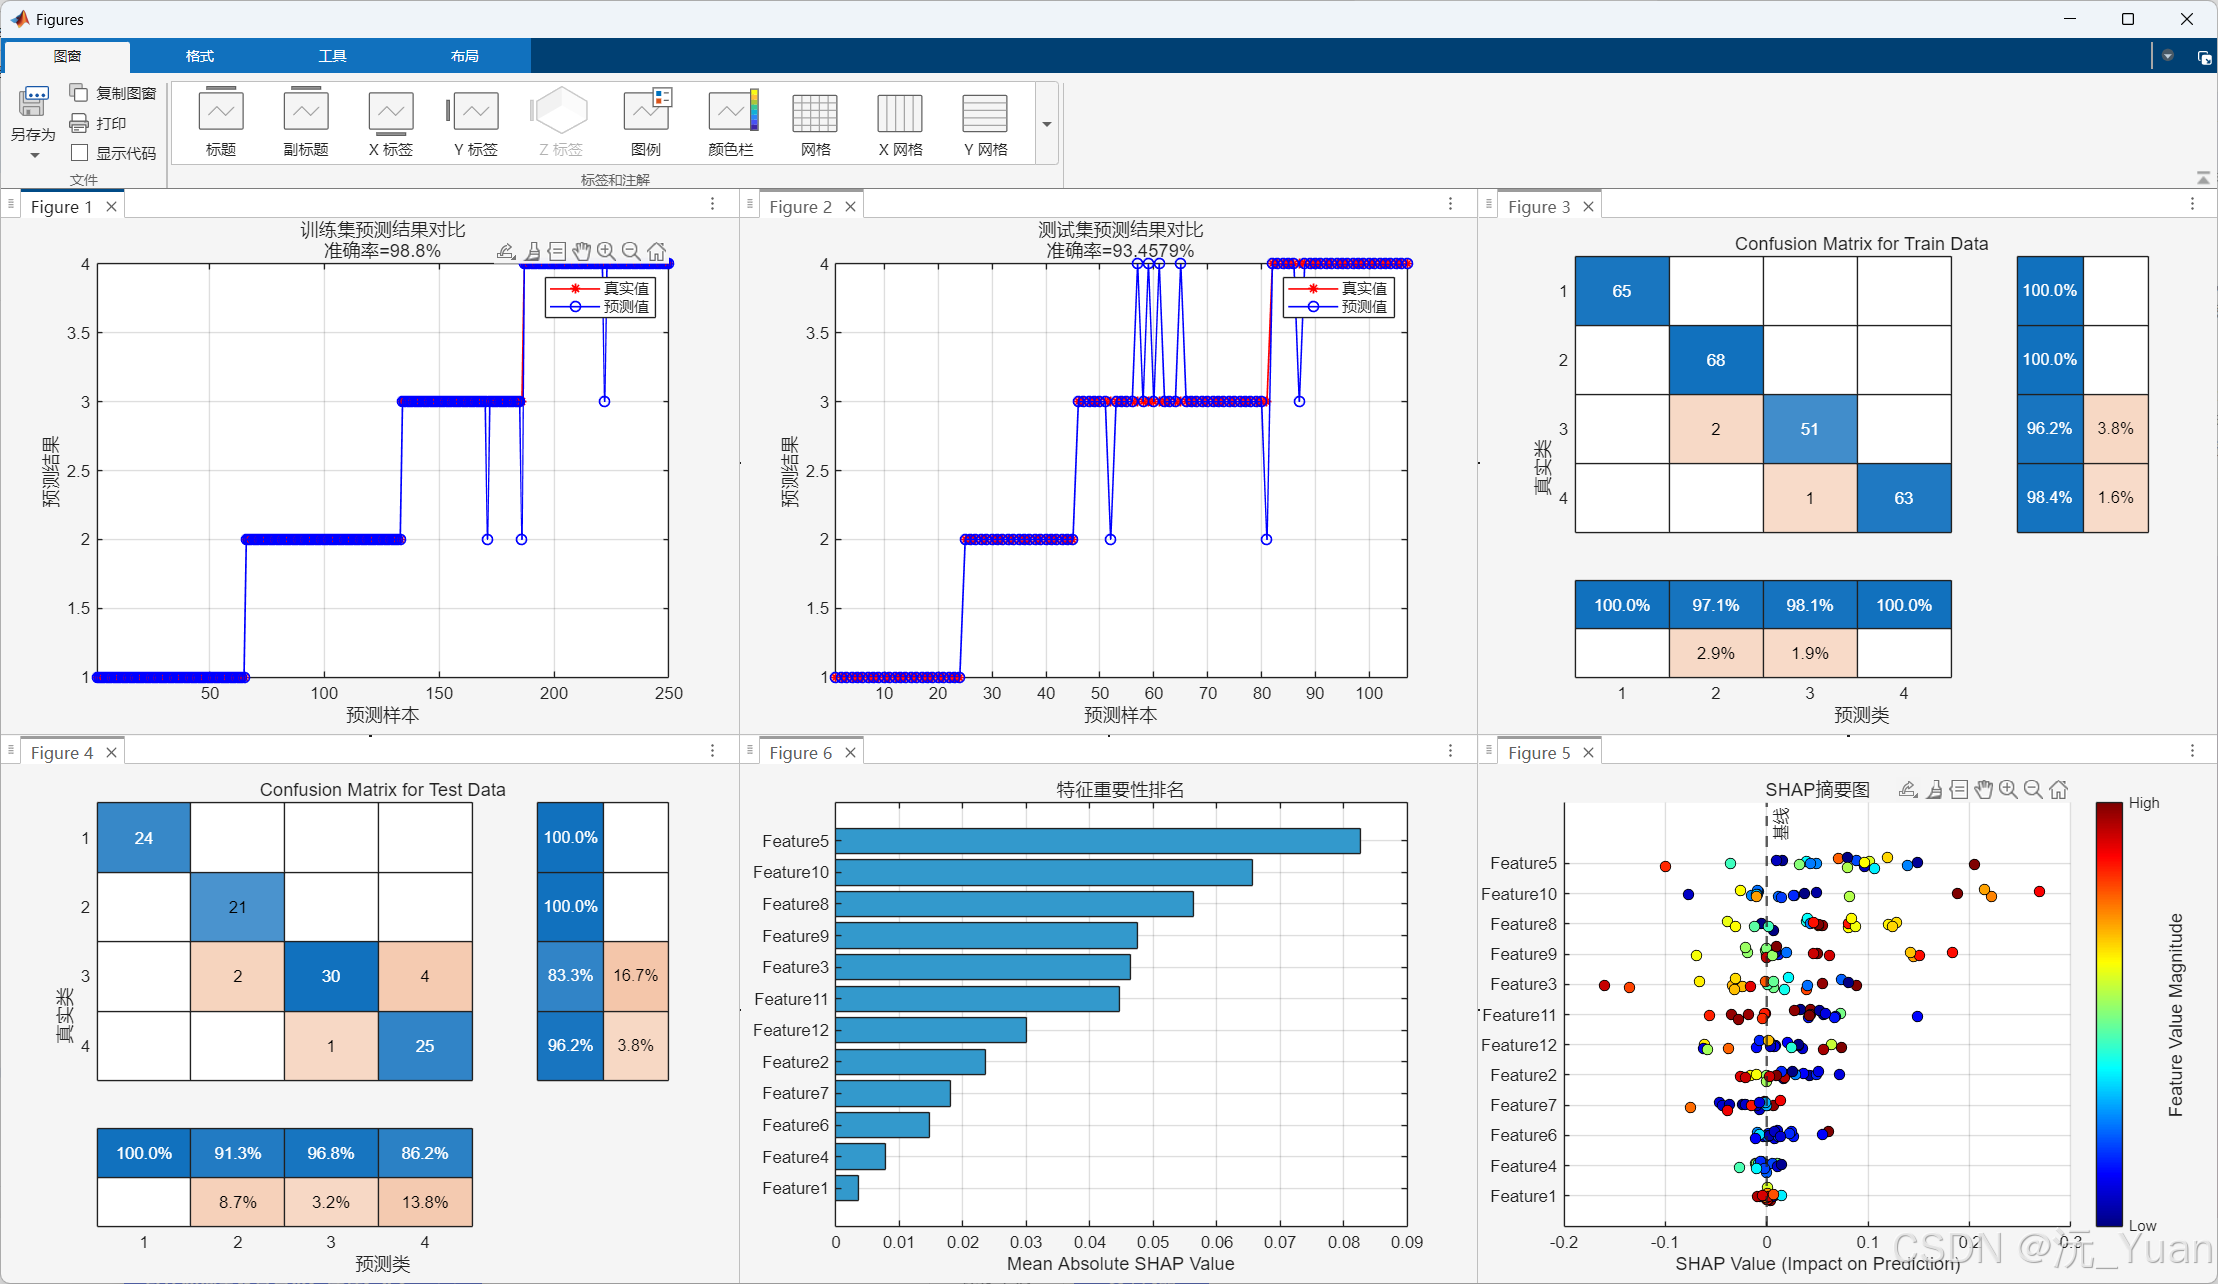Screen dimensions: 2218x1284
Task: Enable the 显示代码 checkbox
Action: (80, 153)
